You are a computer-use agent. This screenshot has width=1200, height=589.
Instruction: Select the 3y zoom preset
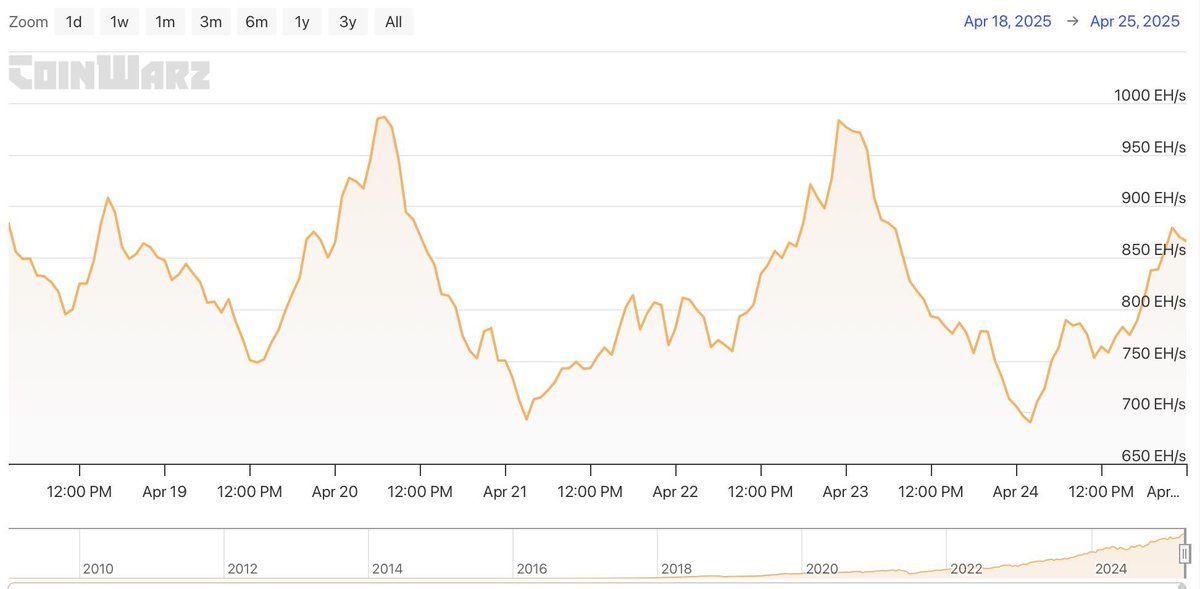(x=347, y=21)
